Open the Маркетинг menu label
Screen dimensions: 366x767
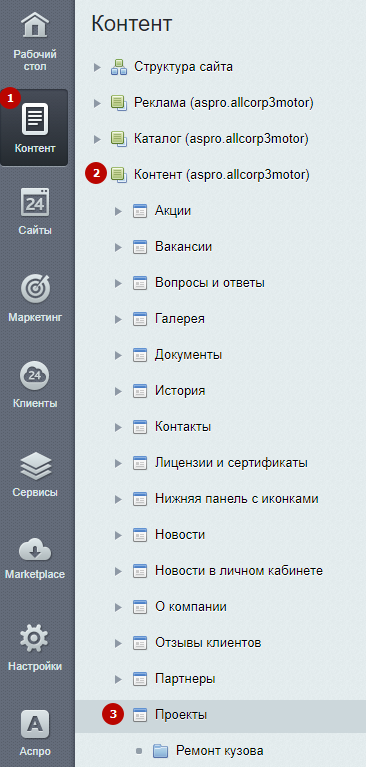tap(35, 317)
